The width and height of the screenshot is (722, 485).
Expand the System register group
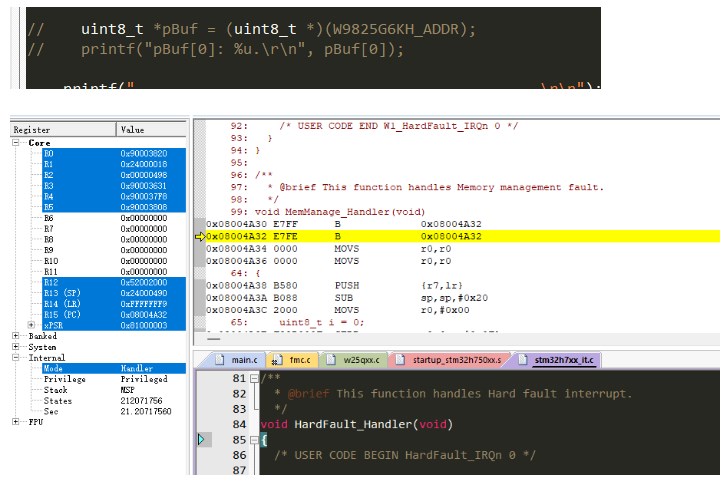pyautogui.click(x=16, y=347)
